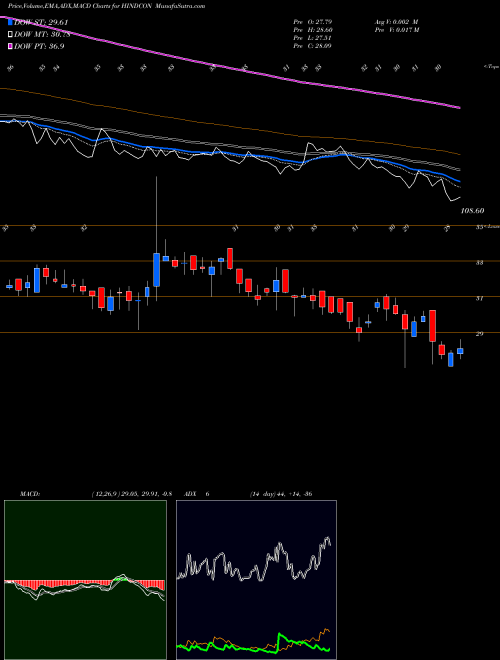Click the ADX '(14 day) 44, +14, -36' values
The image size is (500, 660).
(280, 494)
